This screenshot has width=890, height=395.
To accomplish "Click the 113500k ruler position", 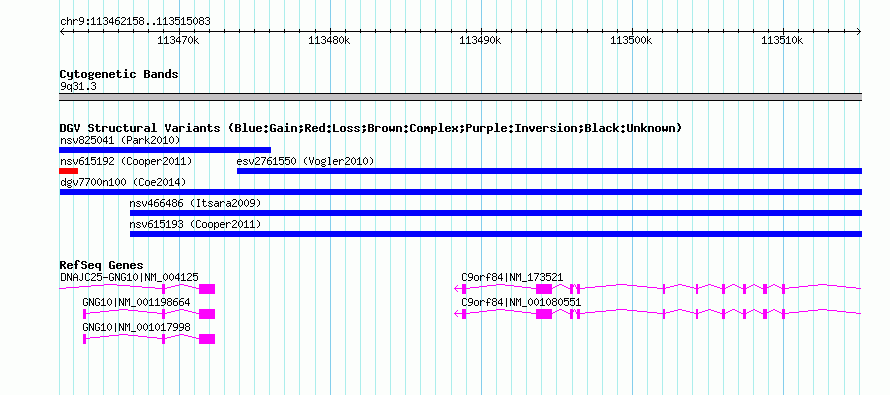I will [x=631, y=40].
